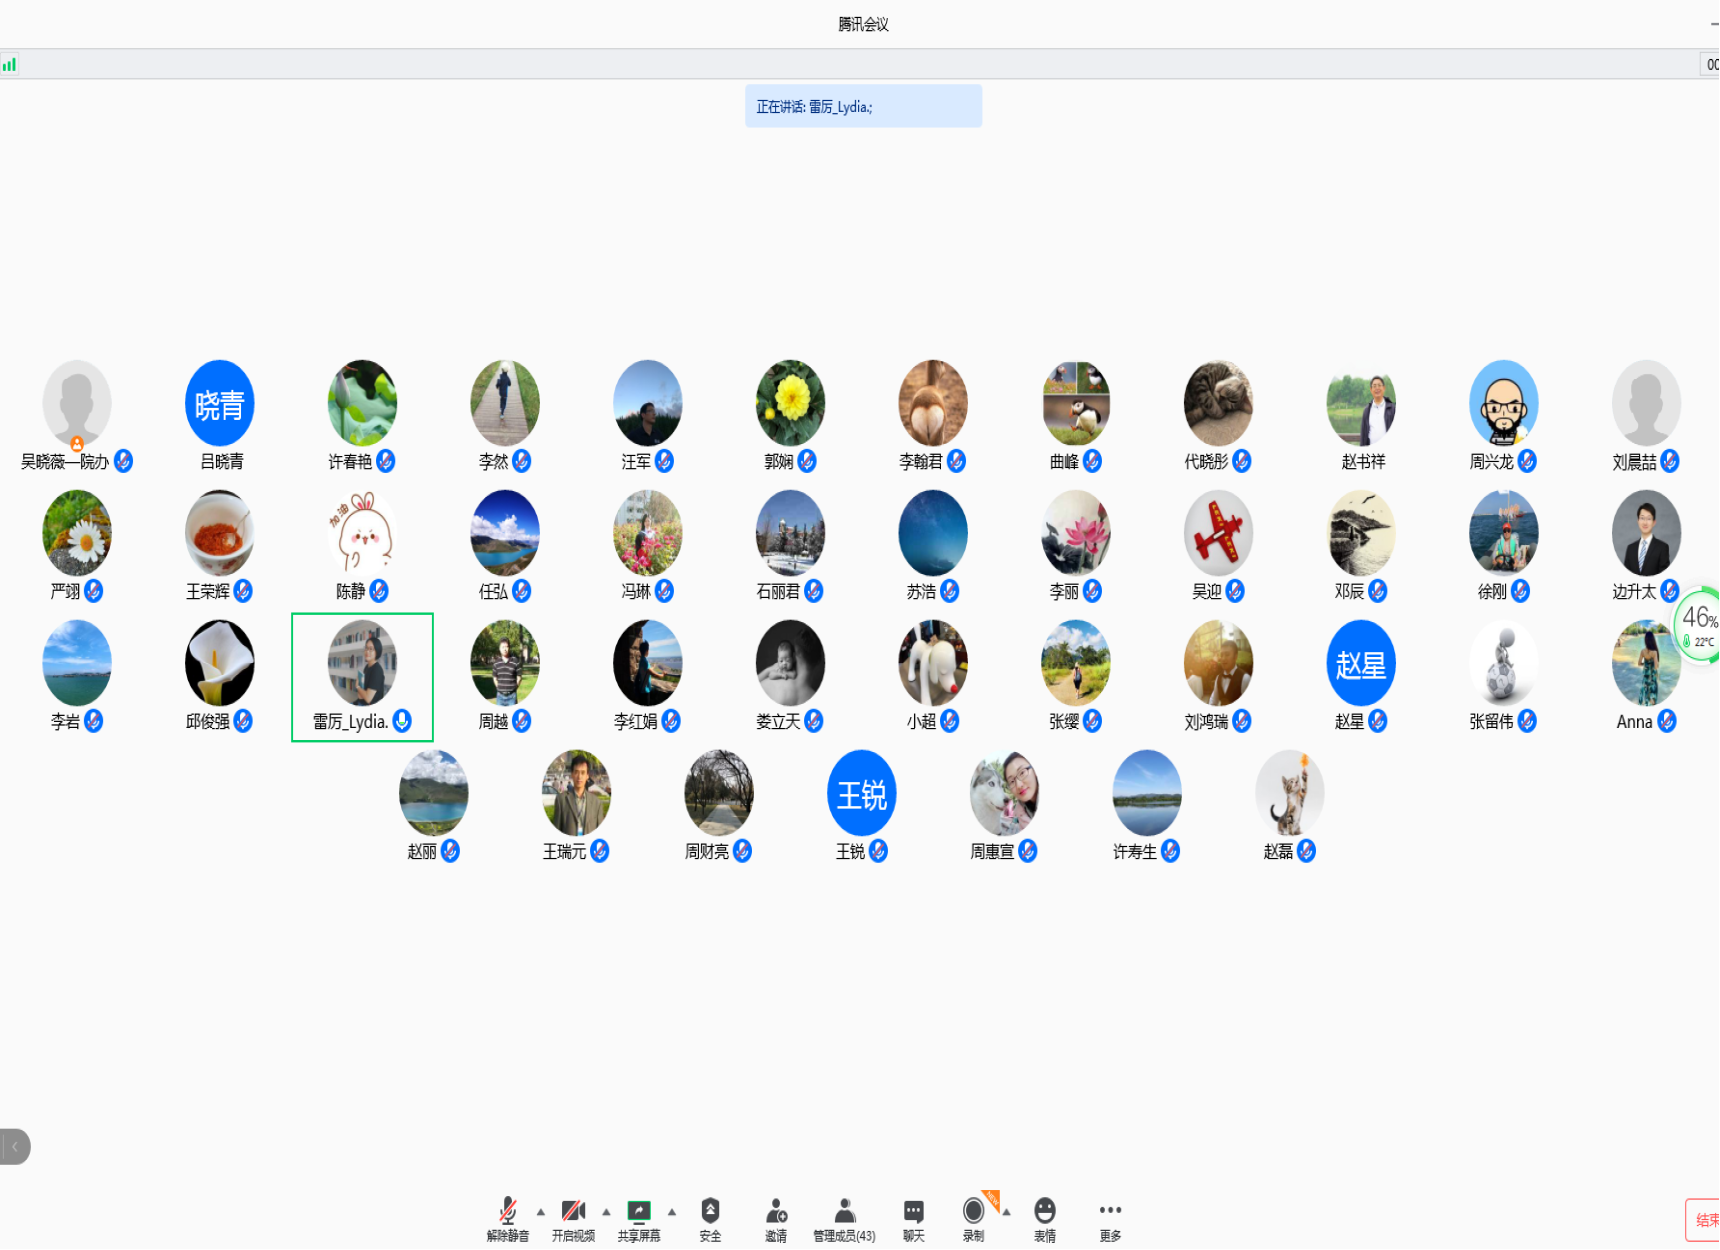Open the emoji reactions (表情) picker

point(1044,1217)
